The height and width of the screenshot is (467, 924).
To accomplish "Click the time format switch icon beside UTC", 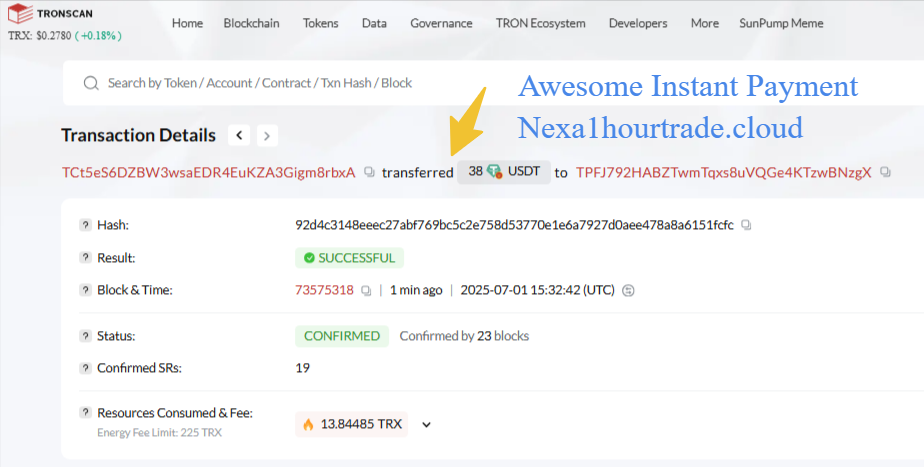I will (x=628, y=290).
